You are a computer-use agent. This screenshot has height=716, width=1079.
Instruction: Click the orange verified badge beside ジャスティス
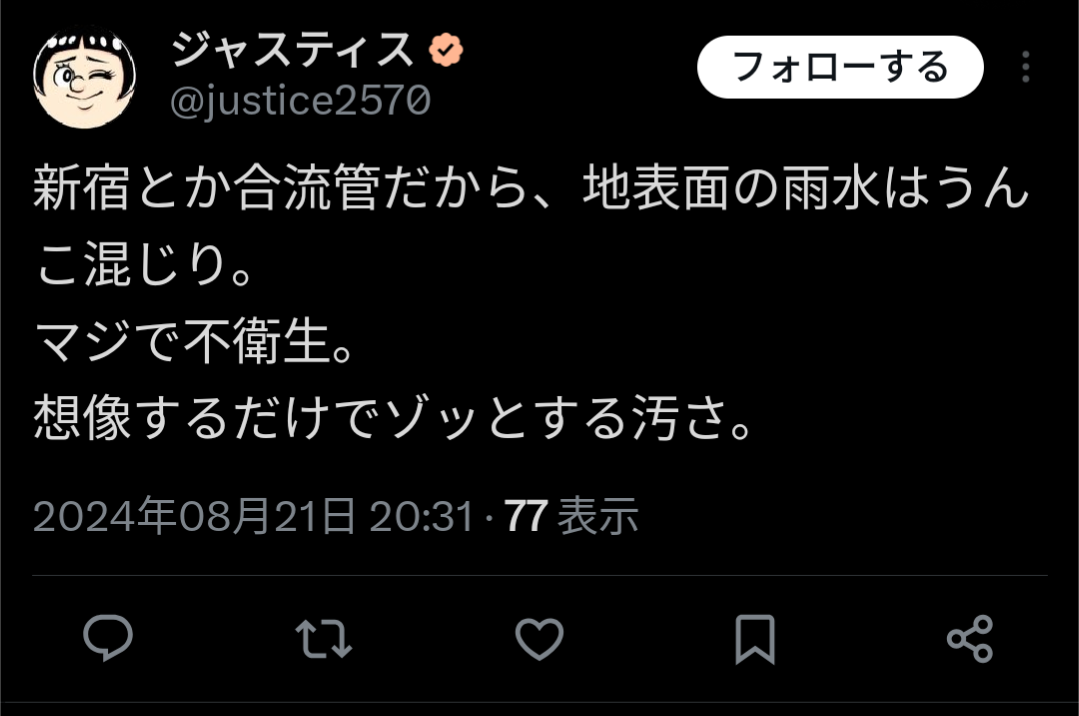tap(446, 50)
